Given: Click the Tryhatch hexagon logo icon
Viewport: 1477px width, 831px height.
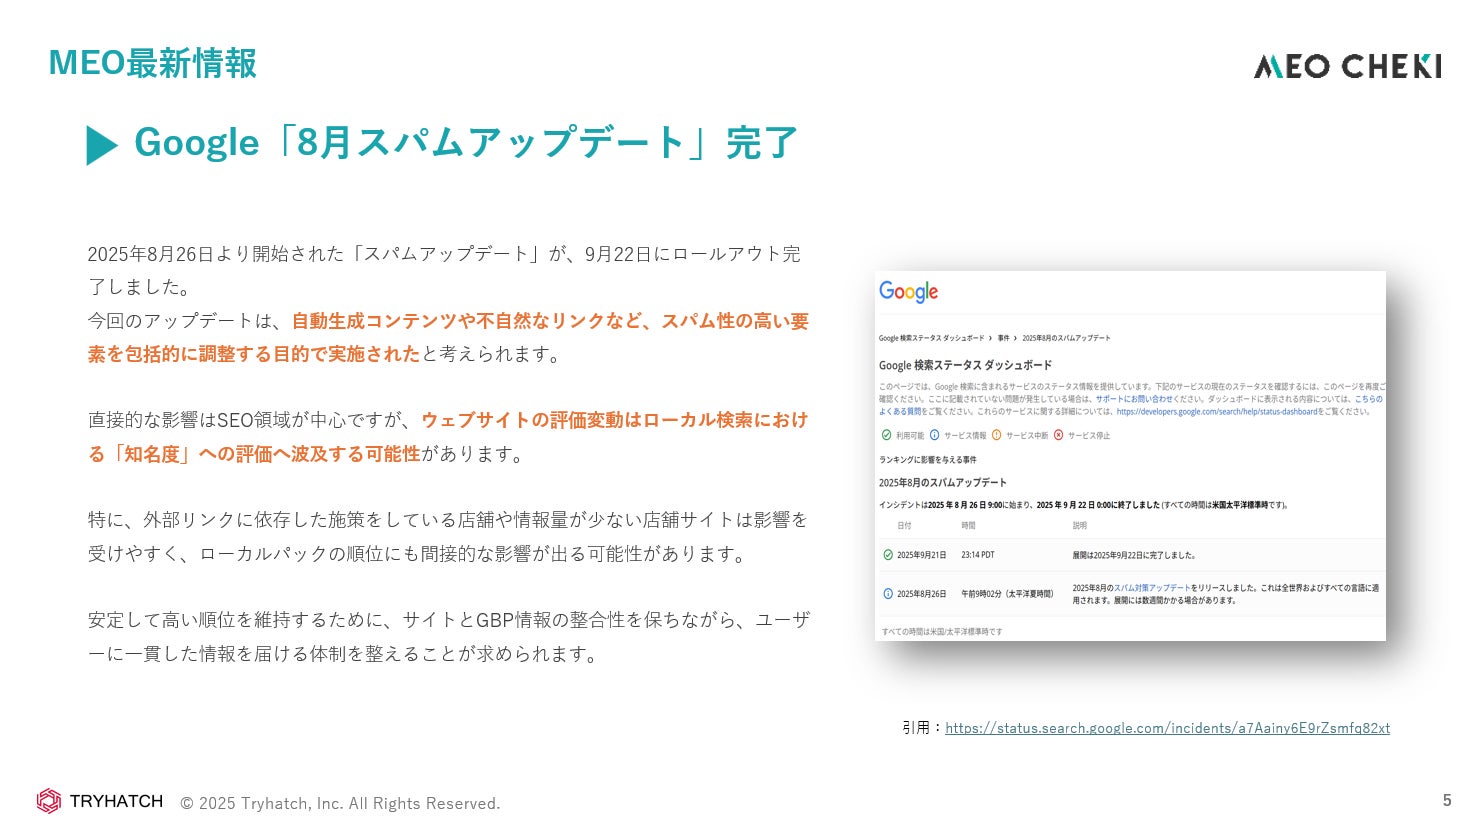Looking at the screenshot, I should click(49, 801).
